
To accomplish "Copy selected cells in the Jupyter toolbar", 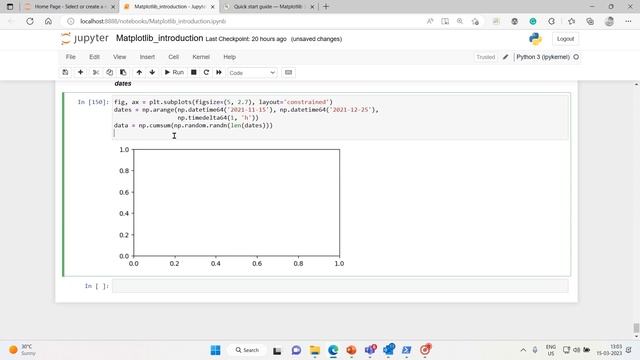I will click(109, 72).
